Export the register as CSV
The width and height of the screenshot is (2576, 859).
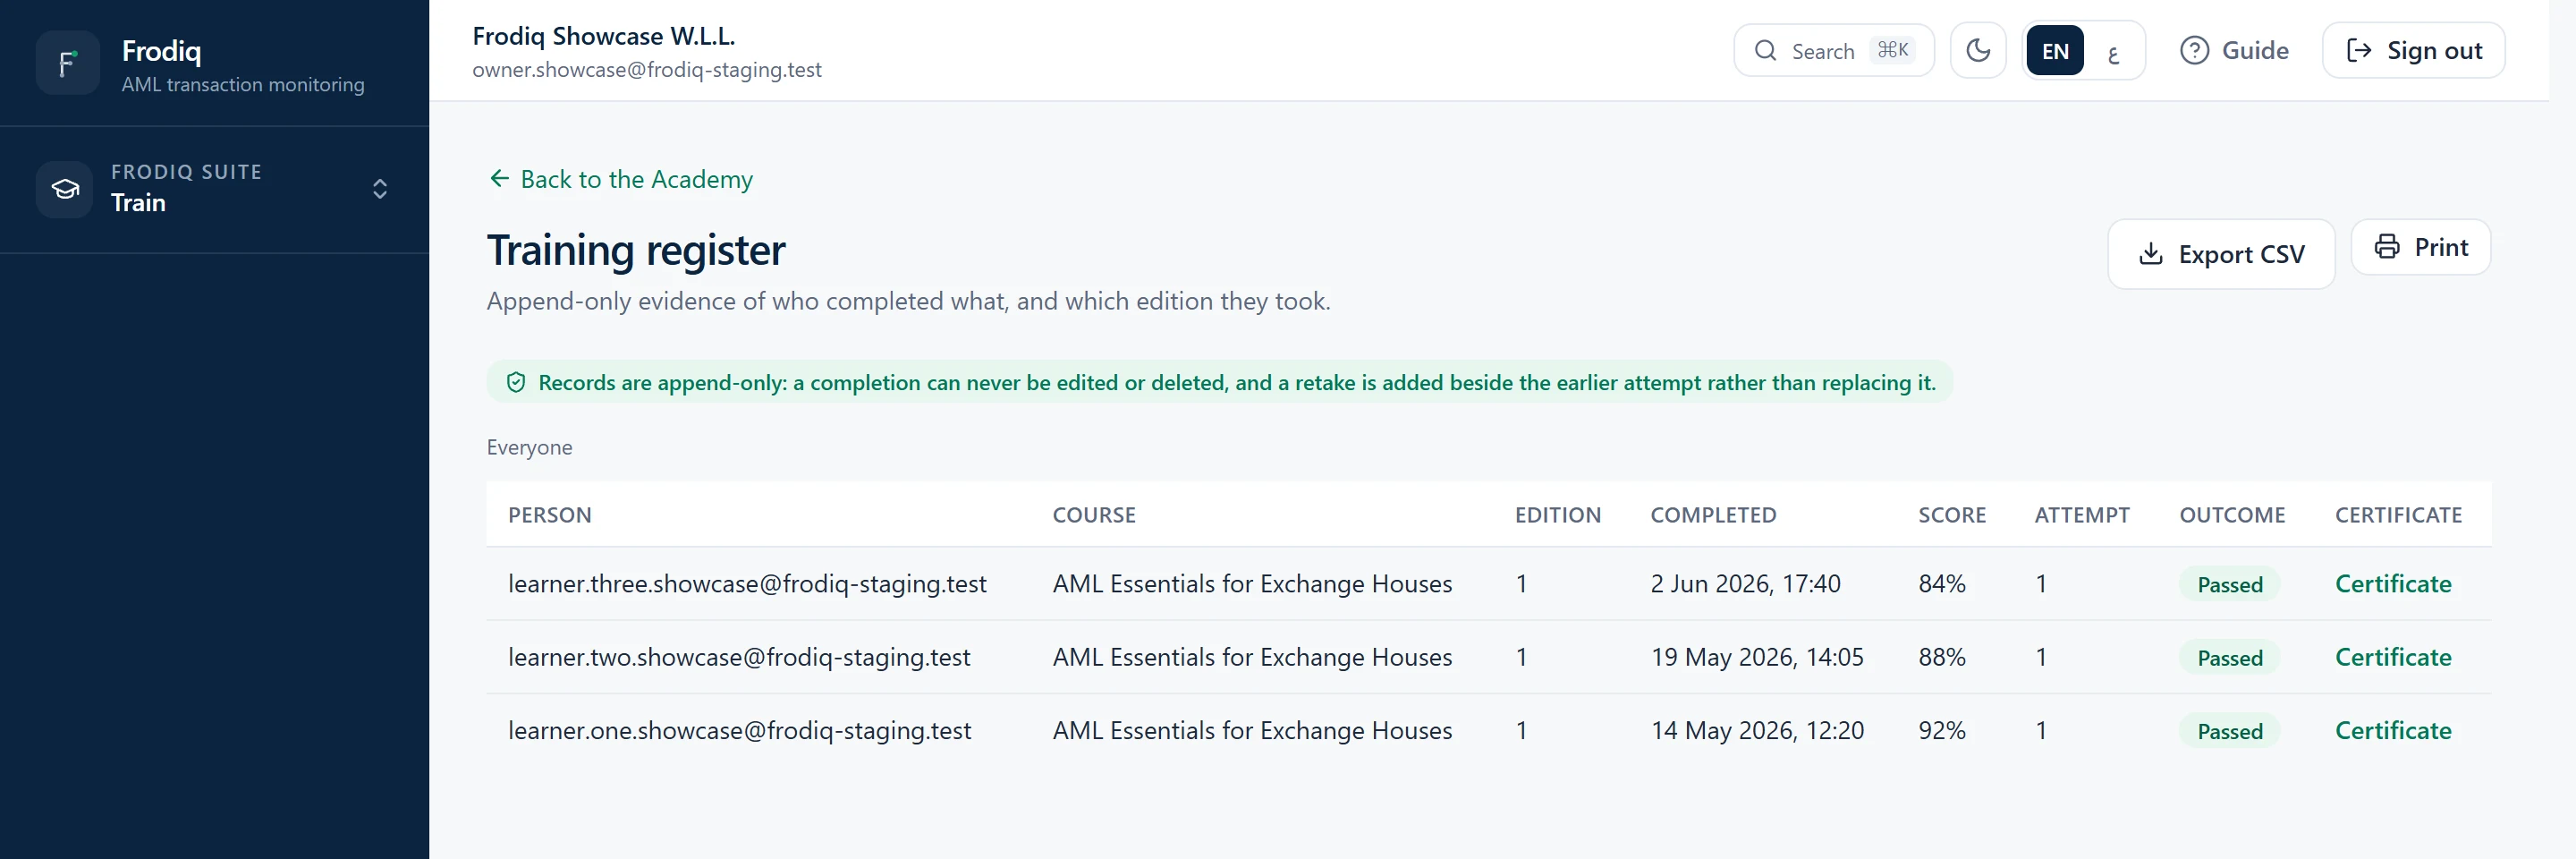click(x=2220, y=254)
